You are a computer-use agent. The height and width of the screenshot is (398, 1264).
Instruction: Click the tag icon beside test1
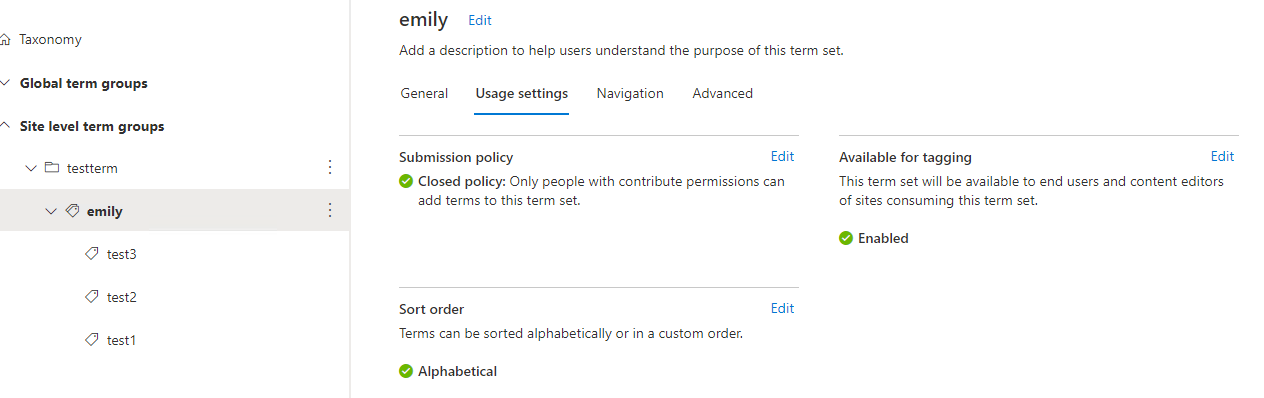[92, 340]
